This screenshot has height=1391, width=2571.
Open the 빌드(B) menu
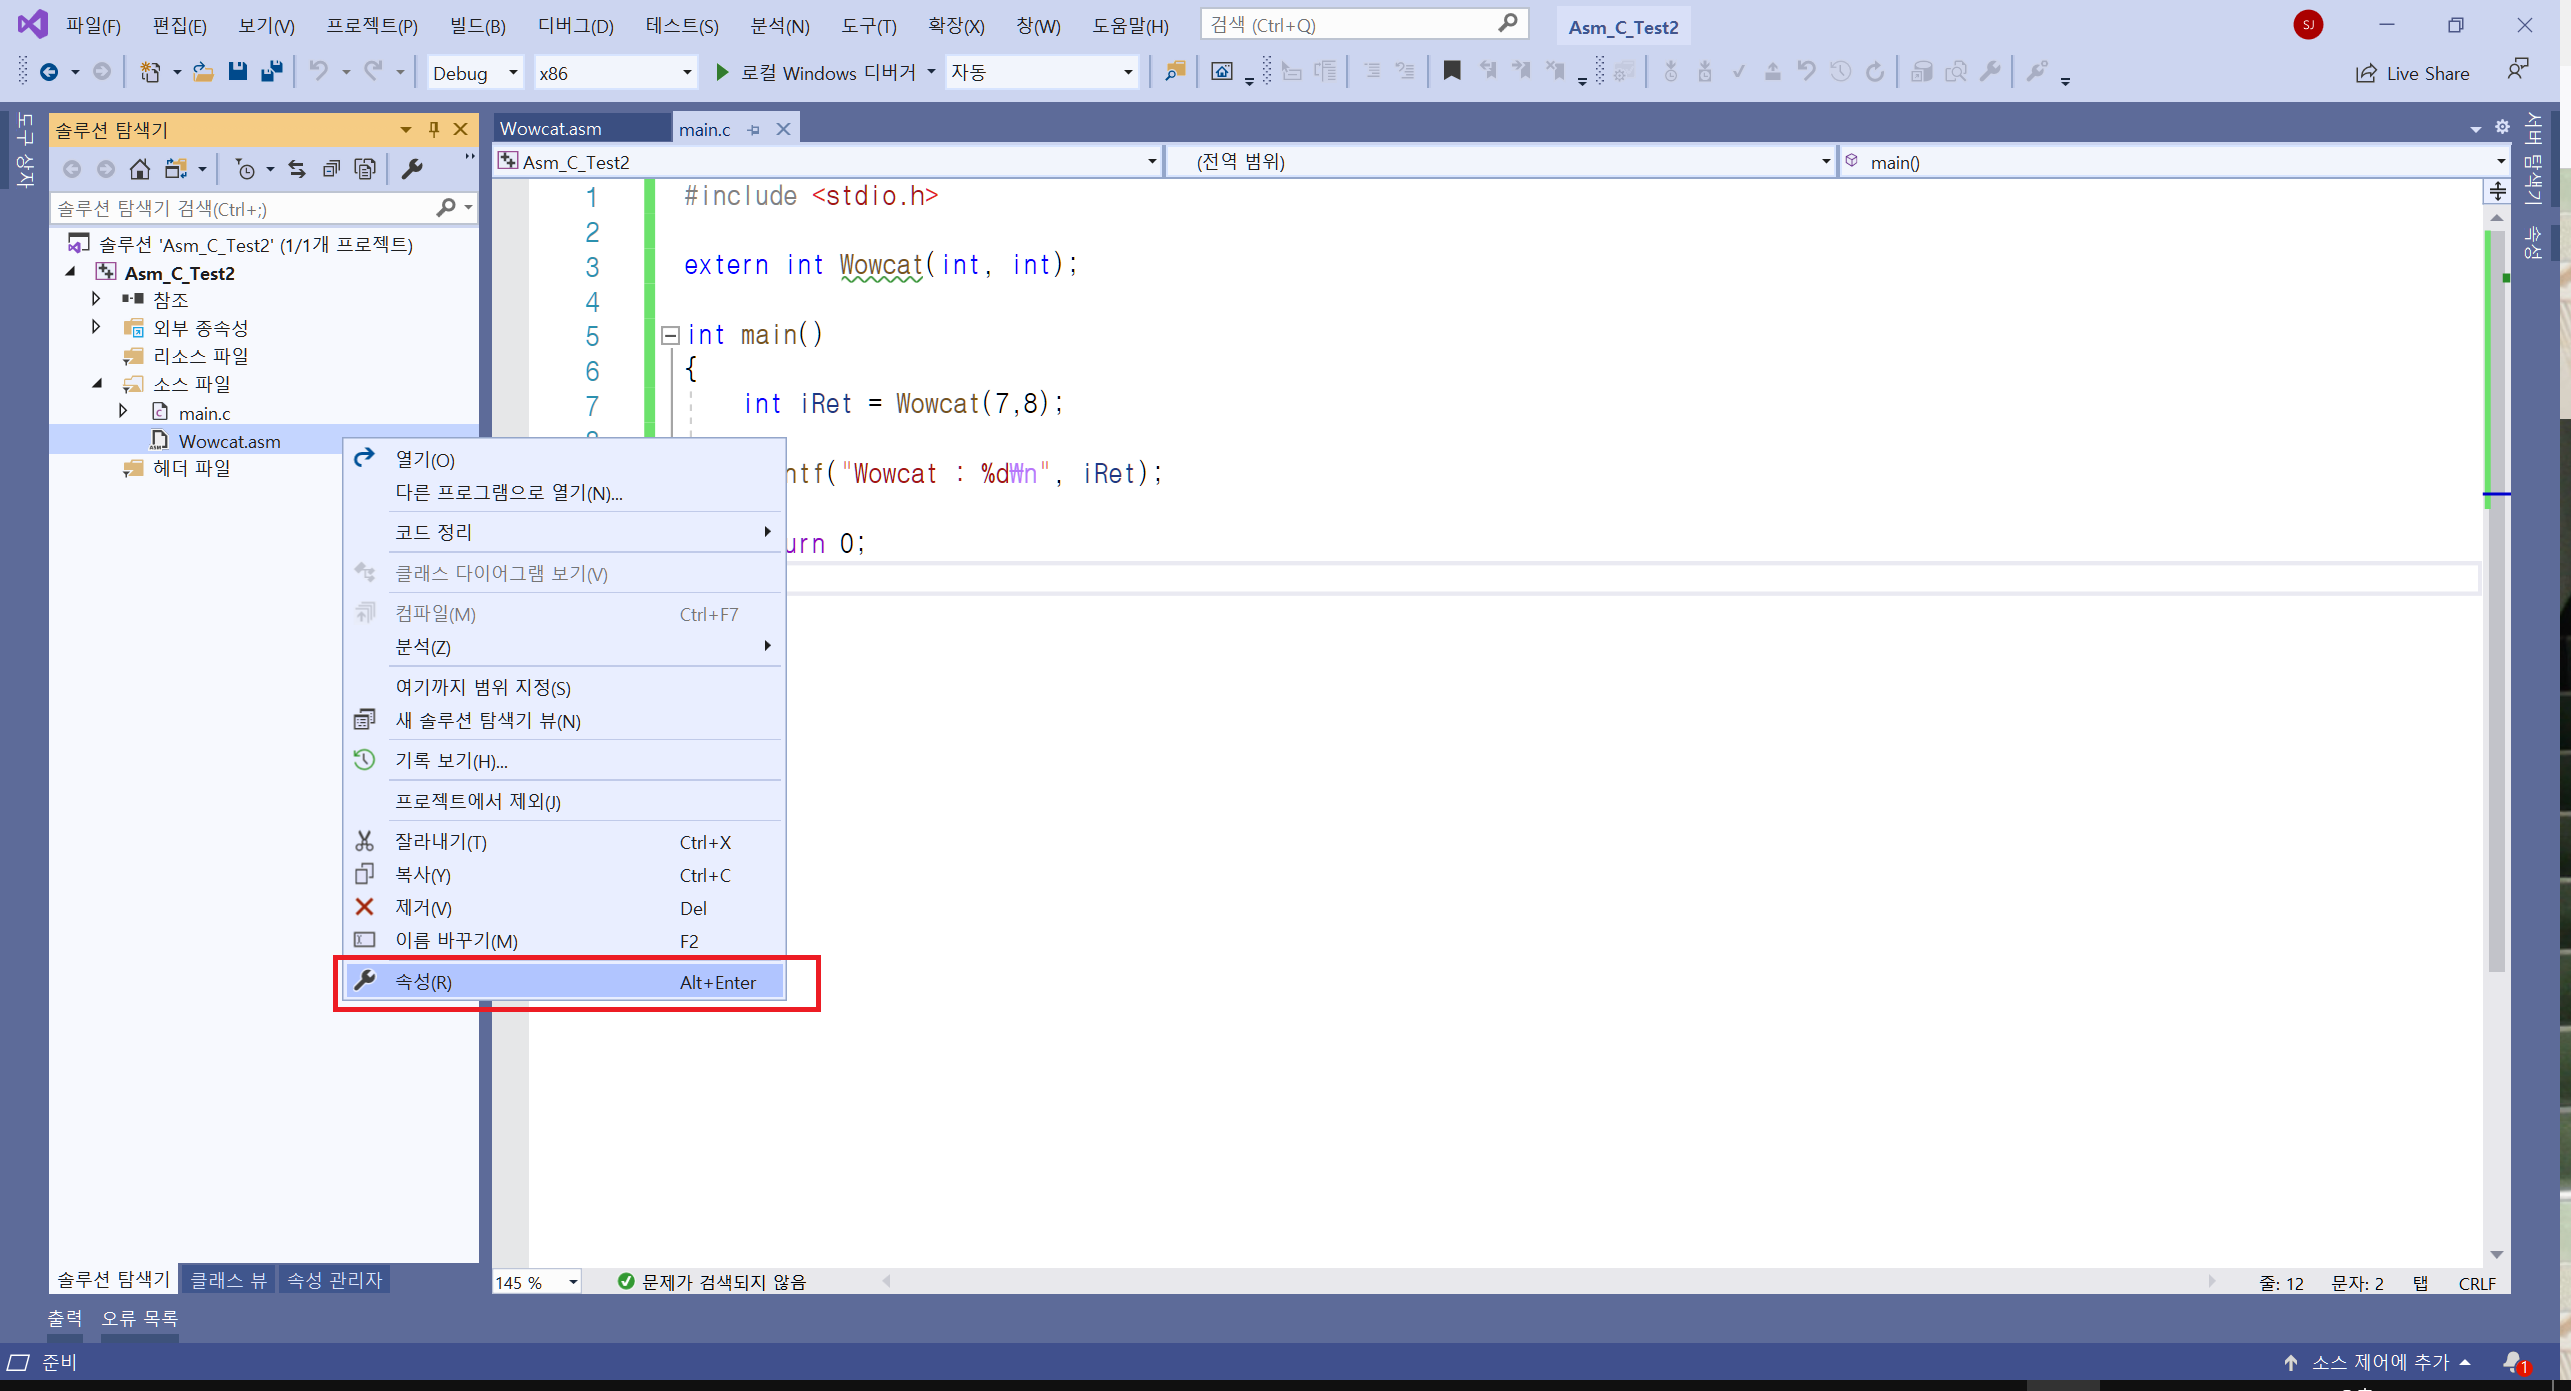pyautogui.click(x=477, y=26)
